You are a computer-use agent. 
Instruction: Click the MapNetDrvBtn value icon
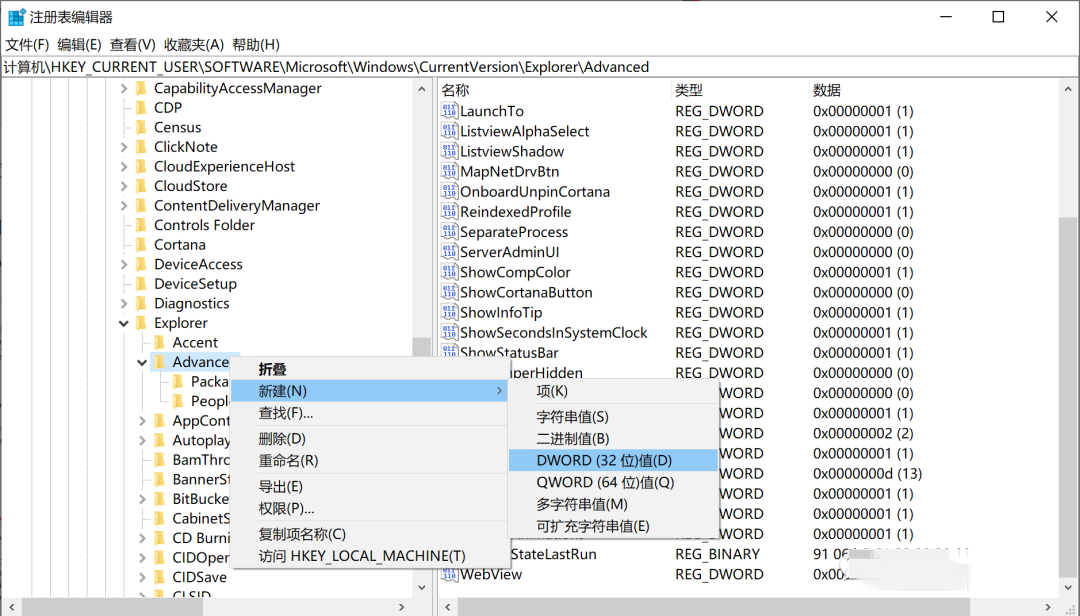pyautogui.click(x=449, y=171)
